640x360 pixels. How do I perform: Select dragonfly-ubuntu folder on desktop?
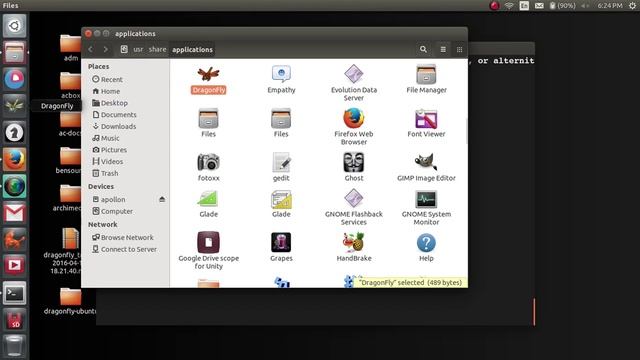[70, 301]
